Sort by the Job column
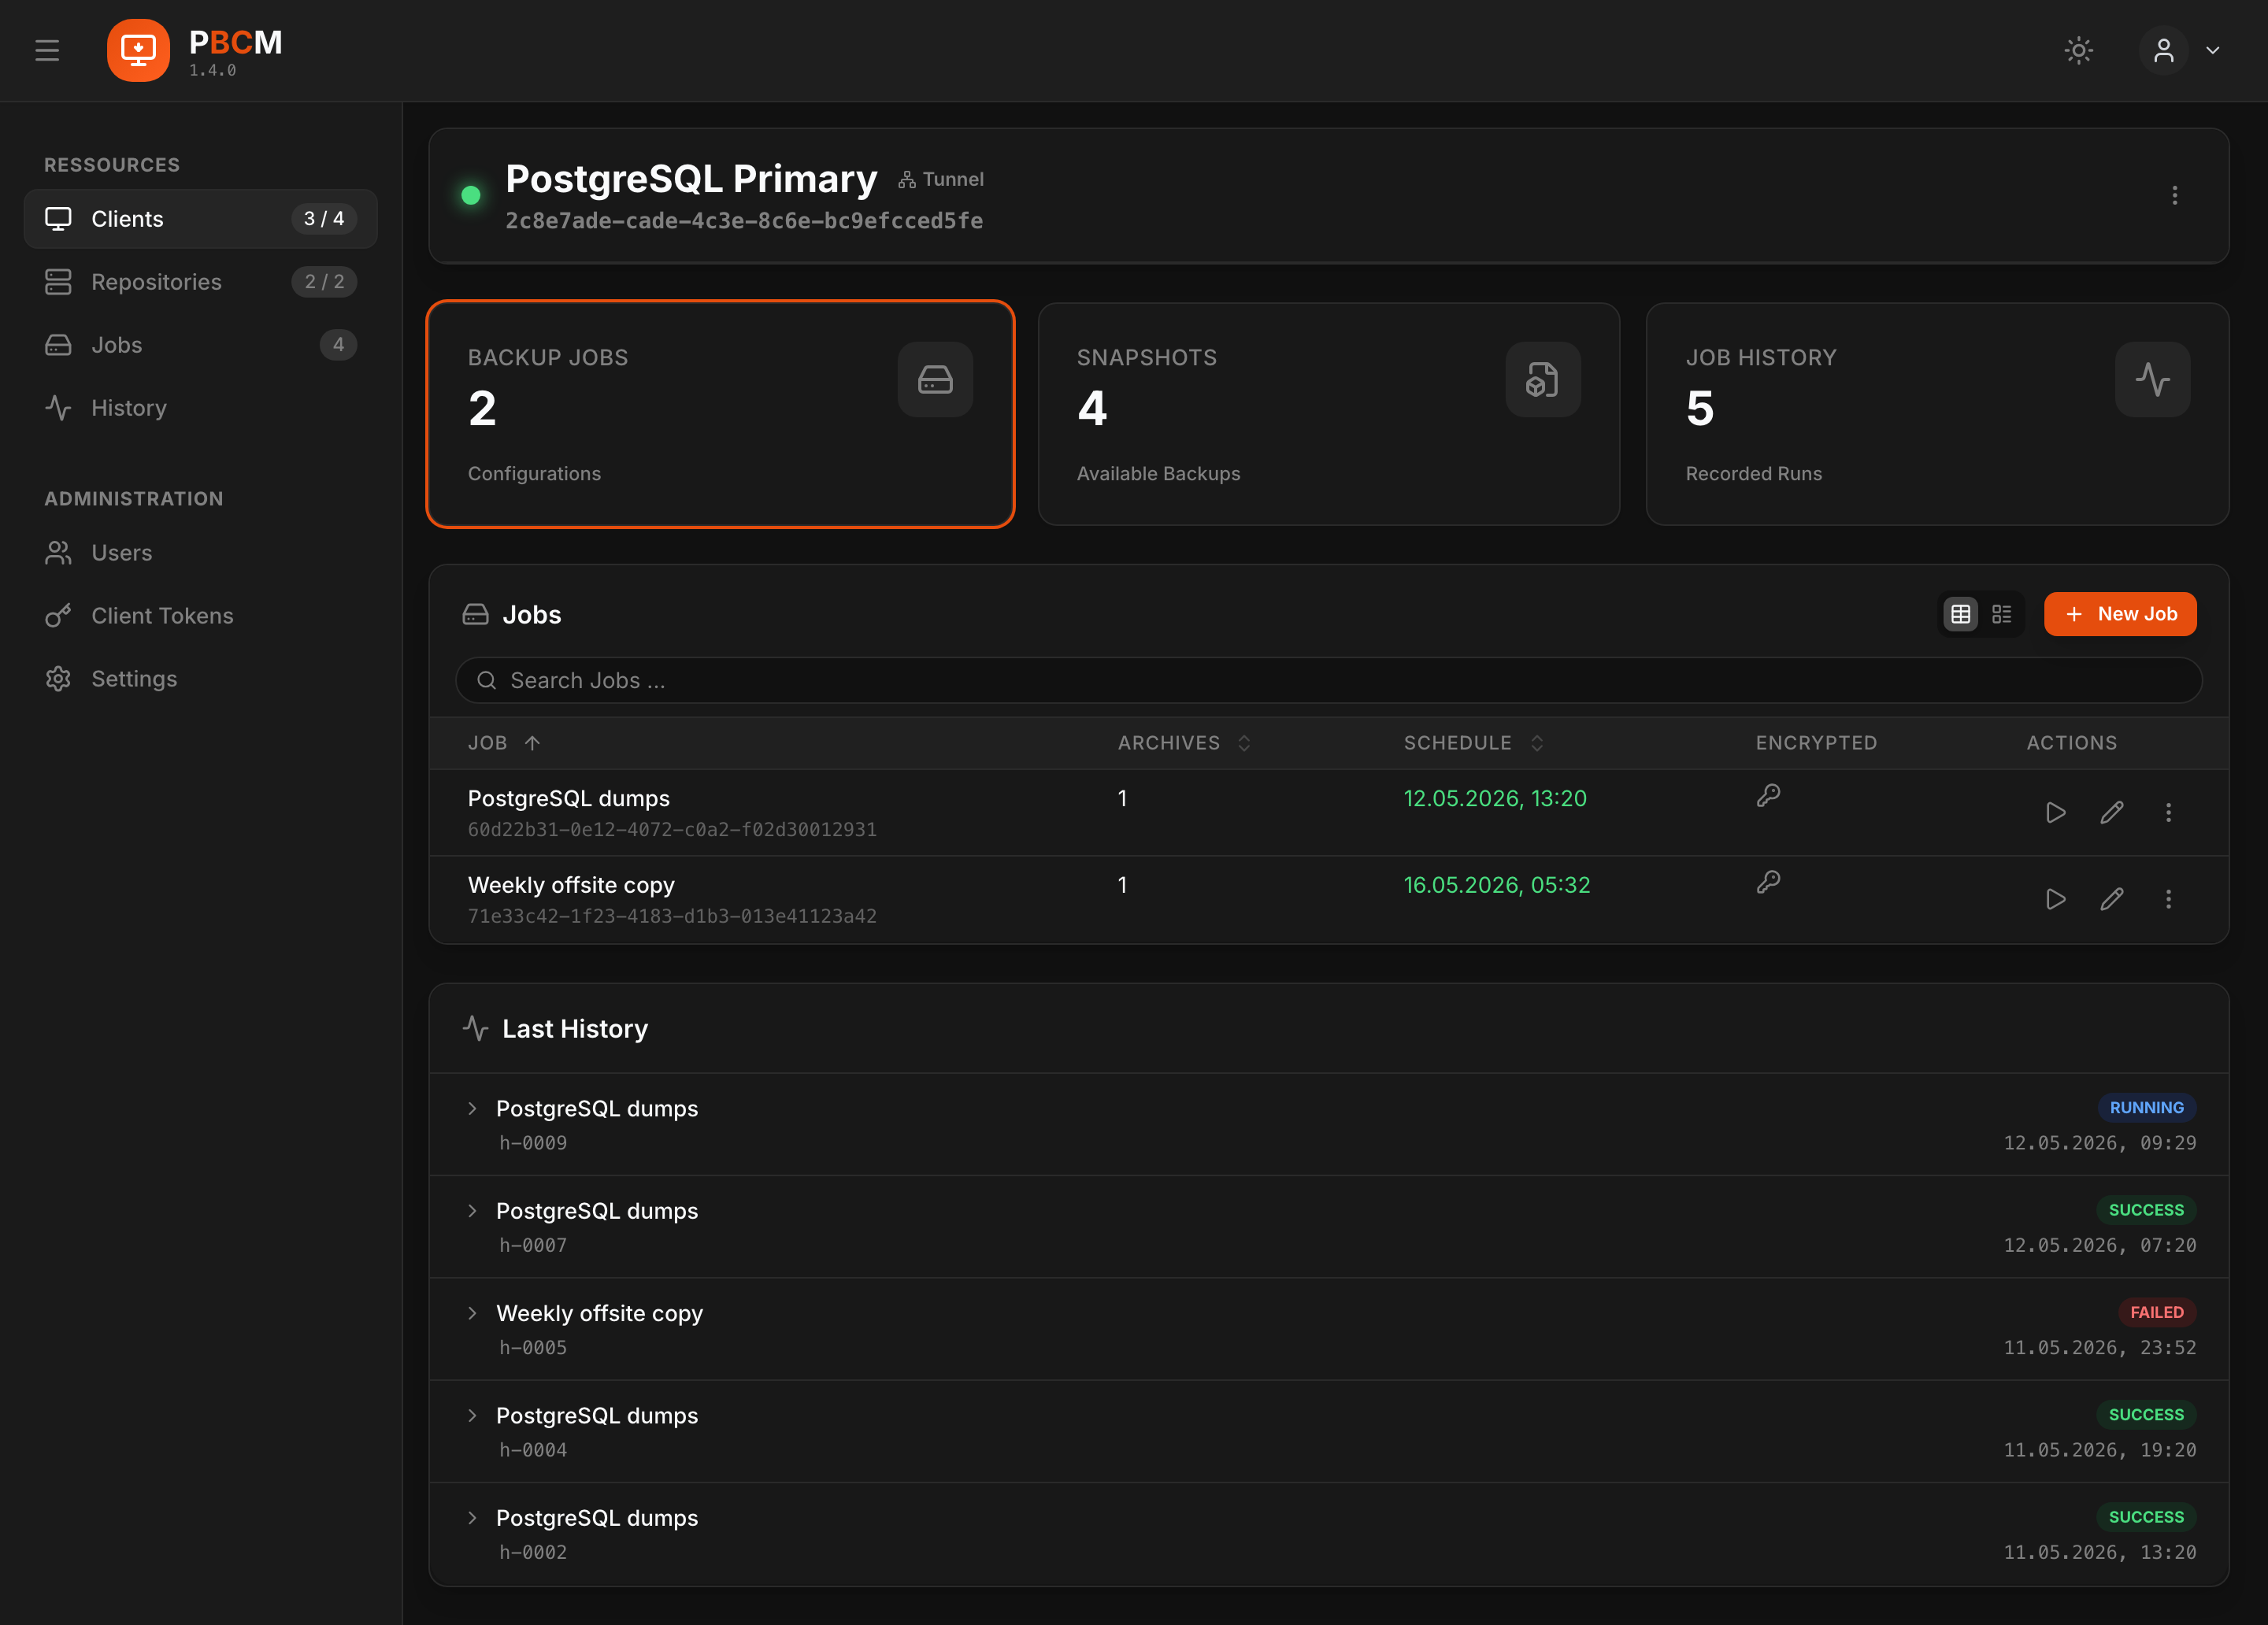This screenshot has width=2268, height=1625. click(x=504, y=743)
